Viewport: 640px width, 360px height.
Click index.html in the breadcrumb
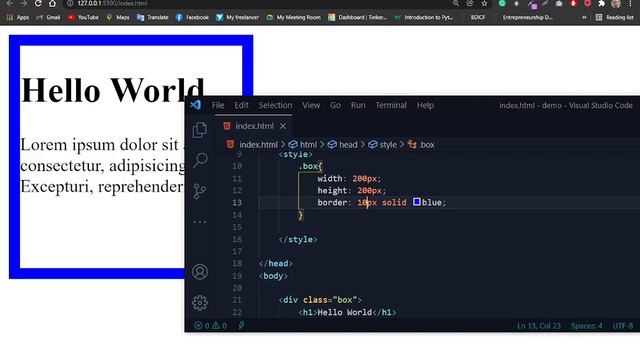point(252,144)
